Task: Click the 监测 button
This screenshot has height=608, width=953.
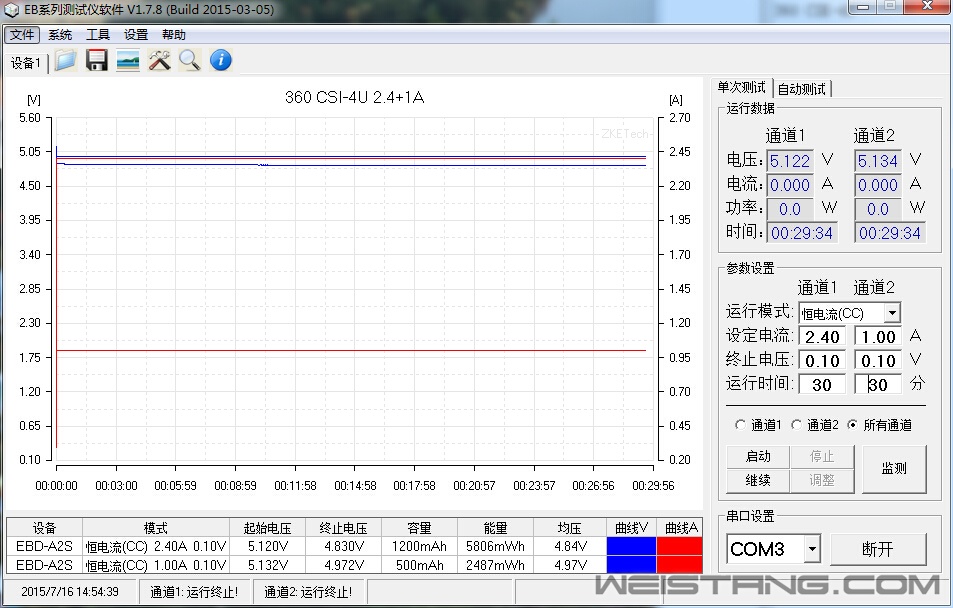Action: pos(894,469)
